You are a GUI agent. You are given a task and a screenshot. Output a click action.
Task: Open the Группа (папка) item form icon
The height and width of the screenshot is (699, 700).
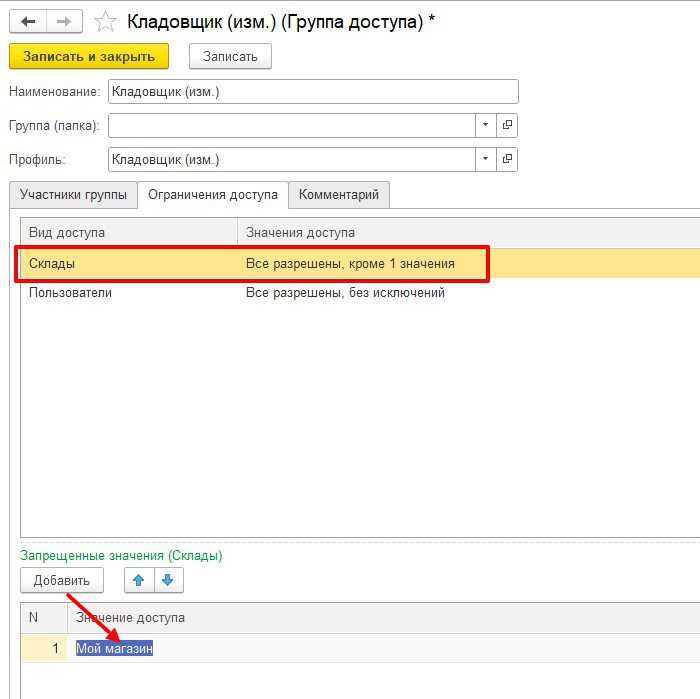[507, 125]
